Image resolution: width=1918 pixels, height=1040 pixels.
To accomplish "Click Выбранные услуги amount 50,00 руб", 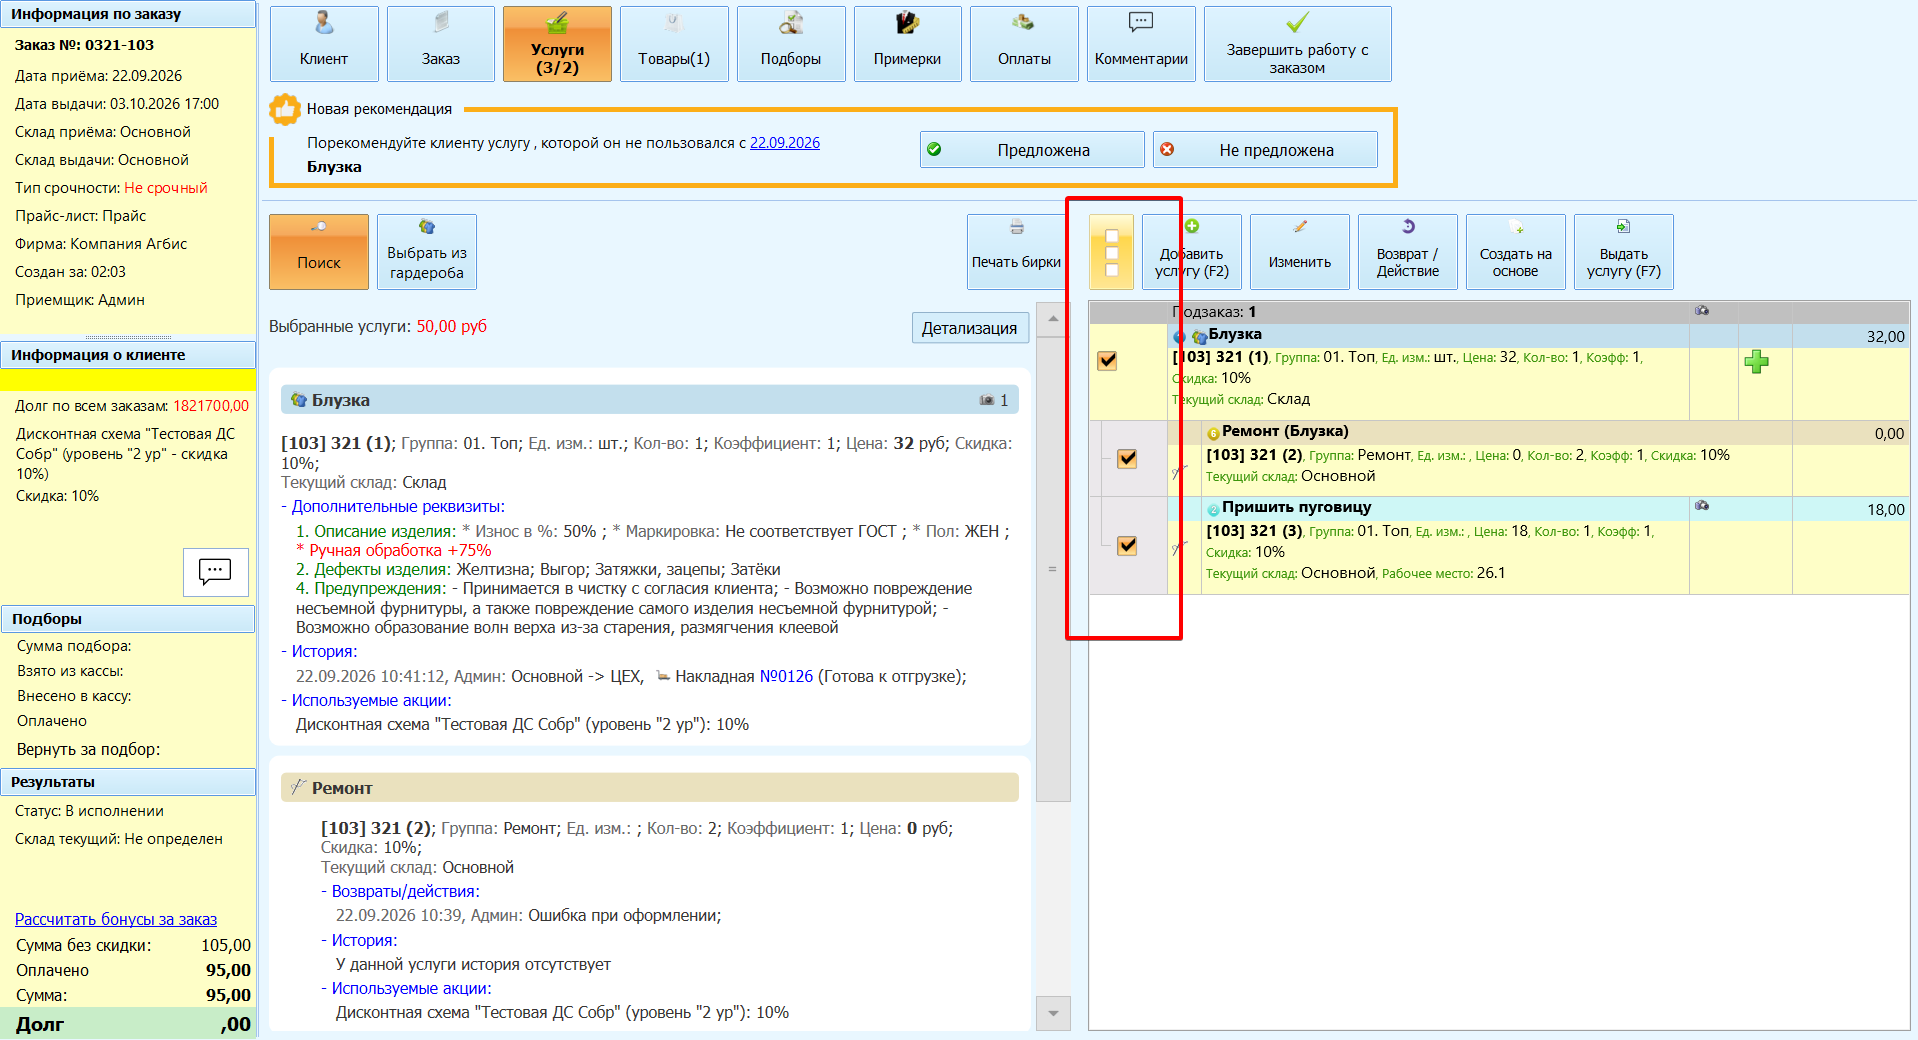I will pos(452,326).
